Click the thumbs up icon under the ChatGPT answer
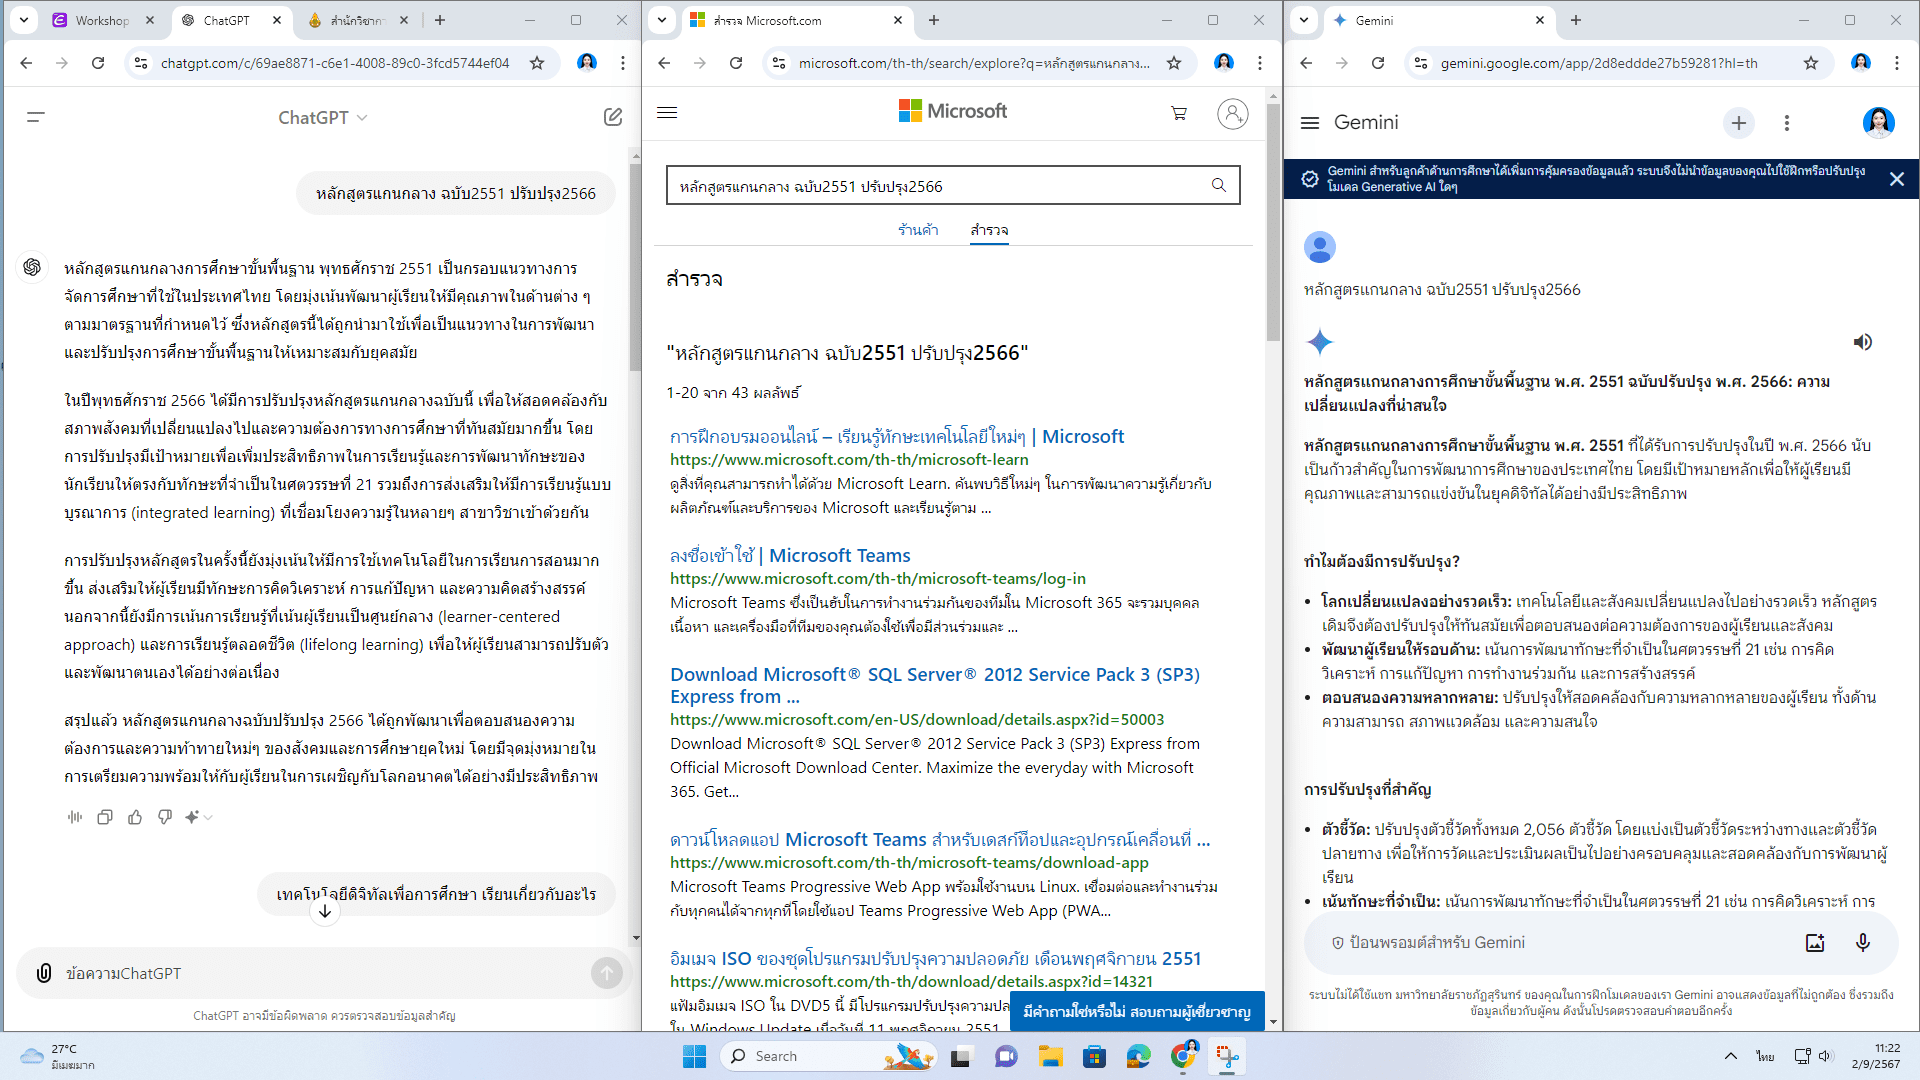Viewport: 1920px width, 1080px height. pyautogui.click(x=135, y=817)
